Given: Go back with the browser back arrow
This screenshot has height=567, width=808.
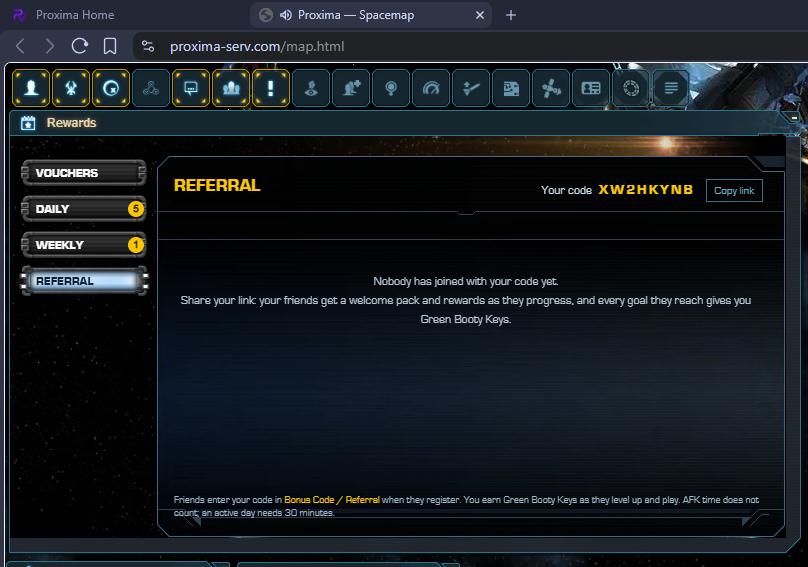Looking at the screenshot, I should (x=21, y=46).
